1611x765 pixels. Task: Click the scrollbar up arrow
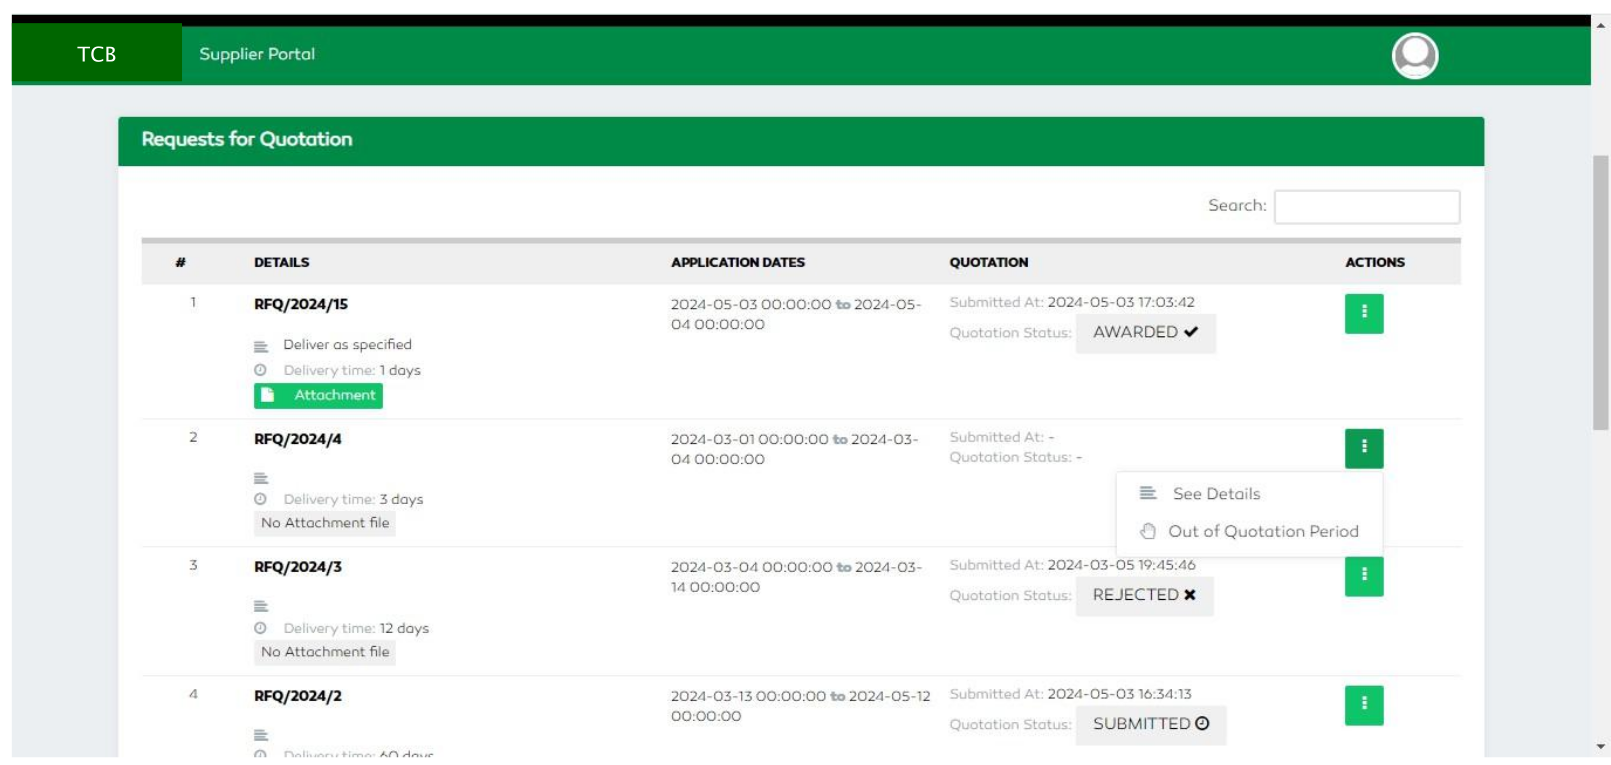[1601, 25]
